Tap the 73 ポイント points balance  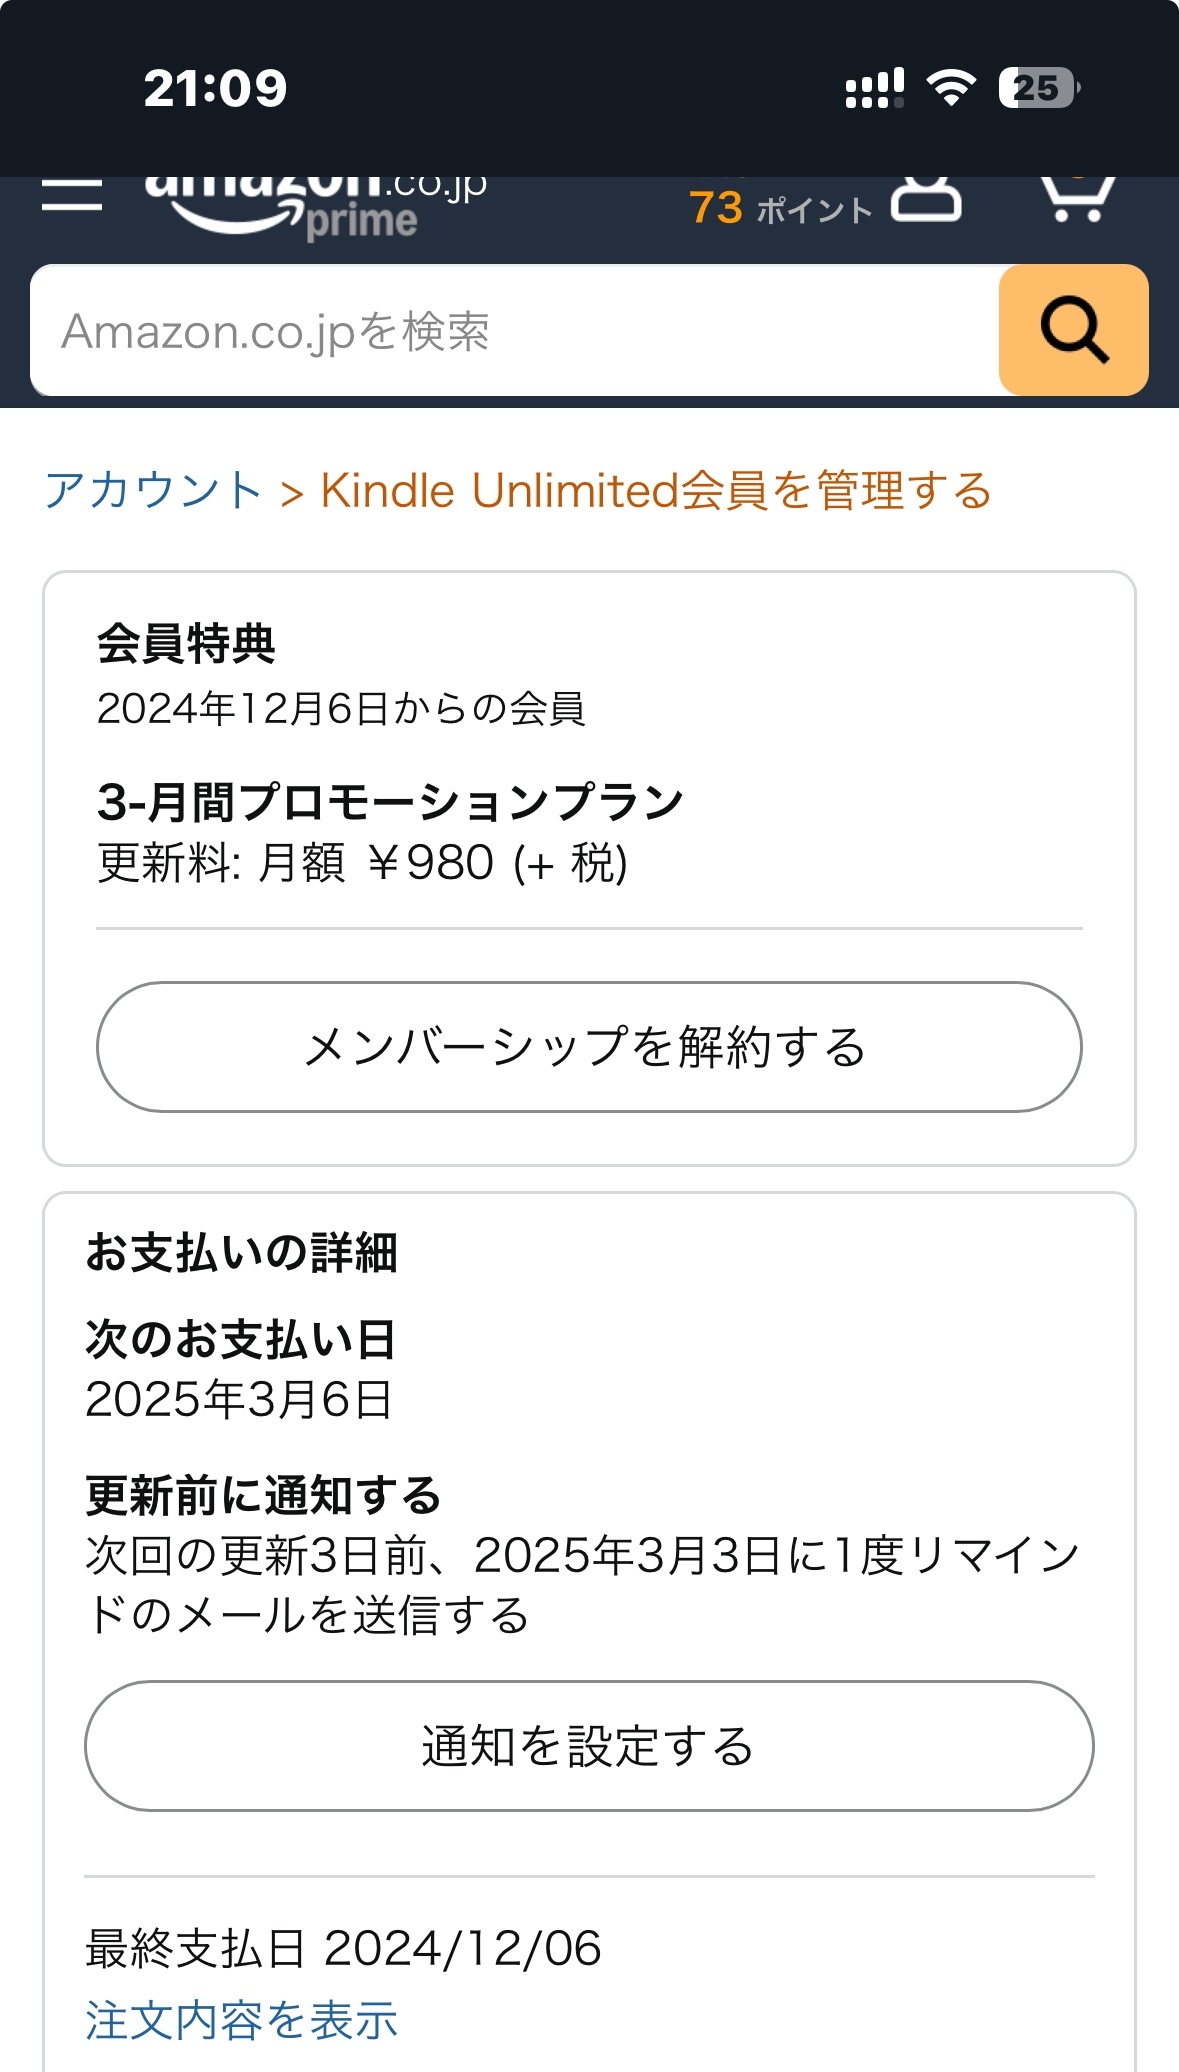tap(780, 208)
